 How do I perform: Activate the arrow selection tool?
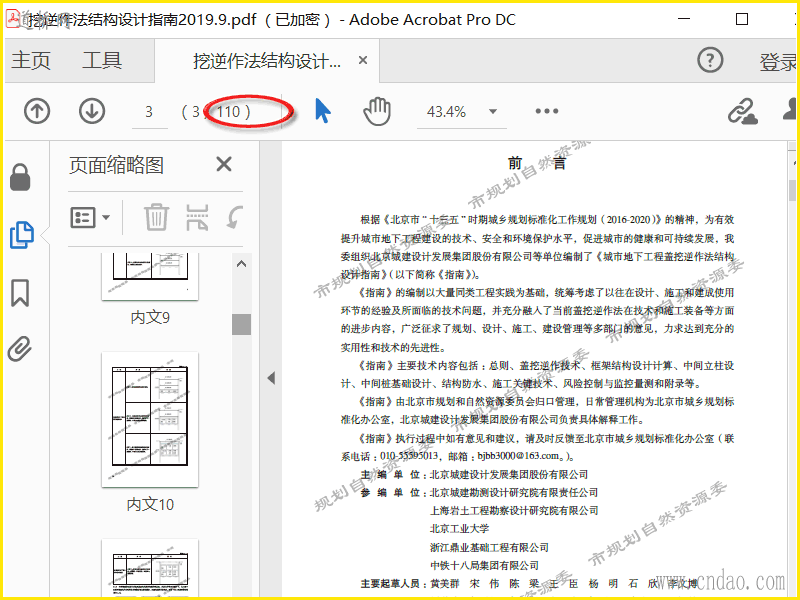323,111
